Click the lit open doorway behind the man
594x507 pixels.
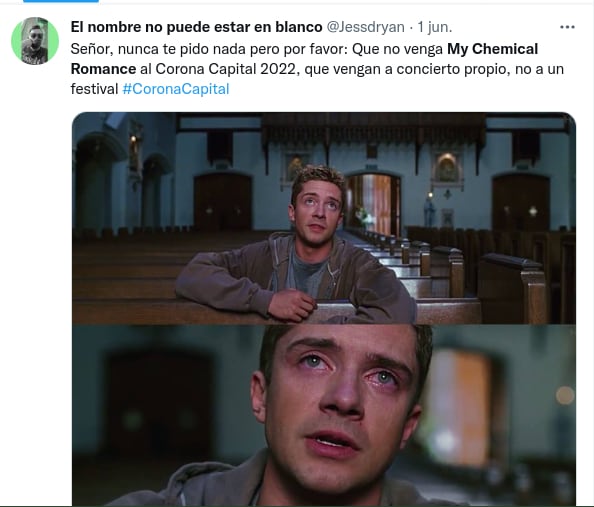pyautogui.click(x=373, y=205)
